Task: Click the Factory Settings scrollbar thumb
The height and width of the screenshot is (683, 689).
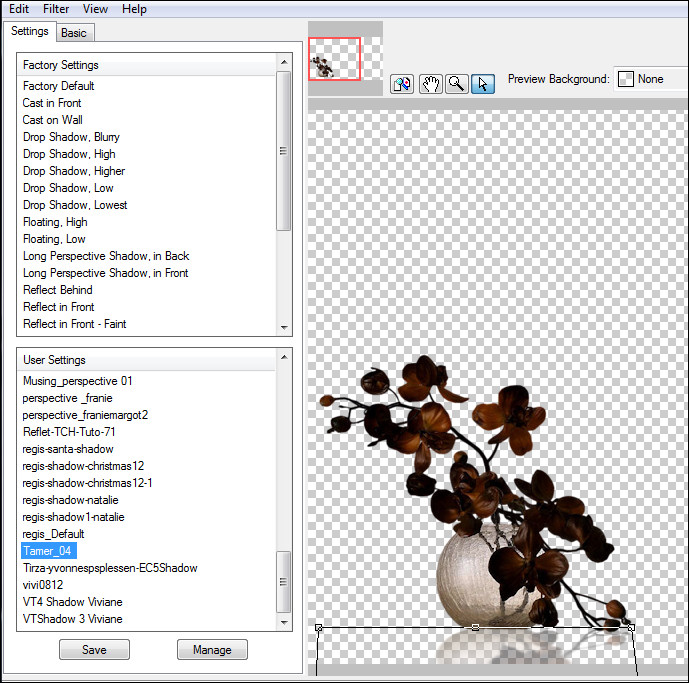Action: tap(283, 151)
